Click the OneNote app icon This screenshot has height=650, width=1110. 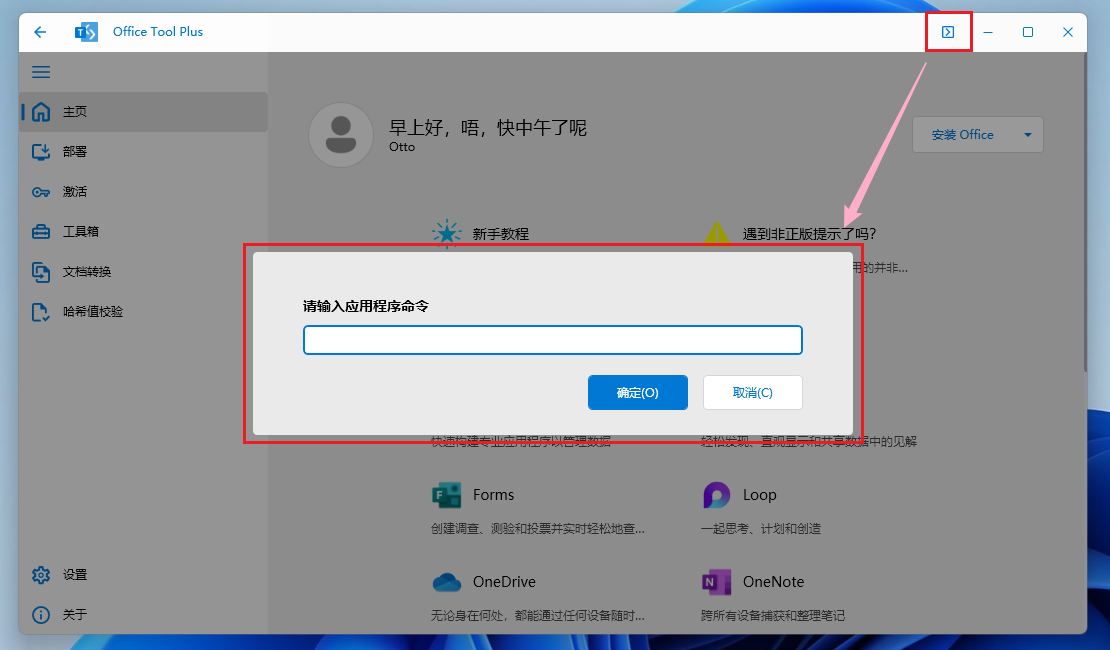(x=716, y=582)
